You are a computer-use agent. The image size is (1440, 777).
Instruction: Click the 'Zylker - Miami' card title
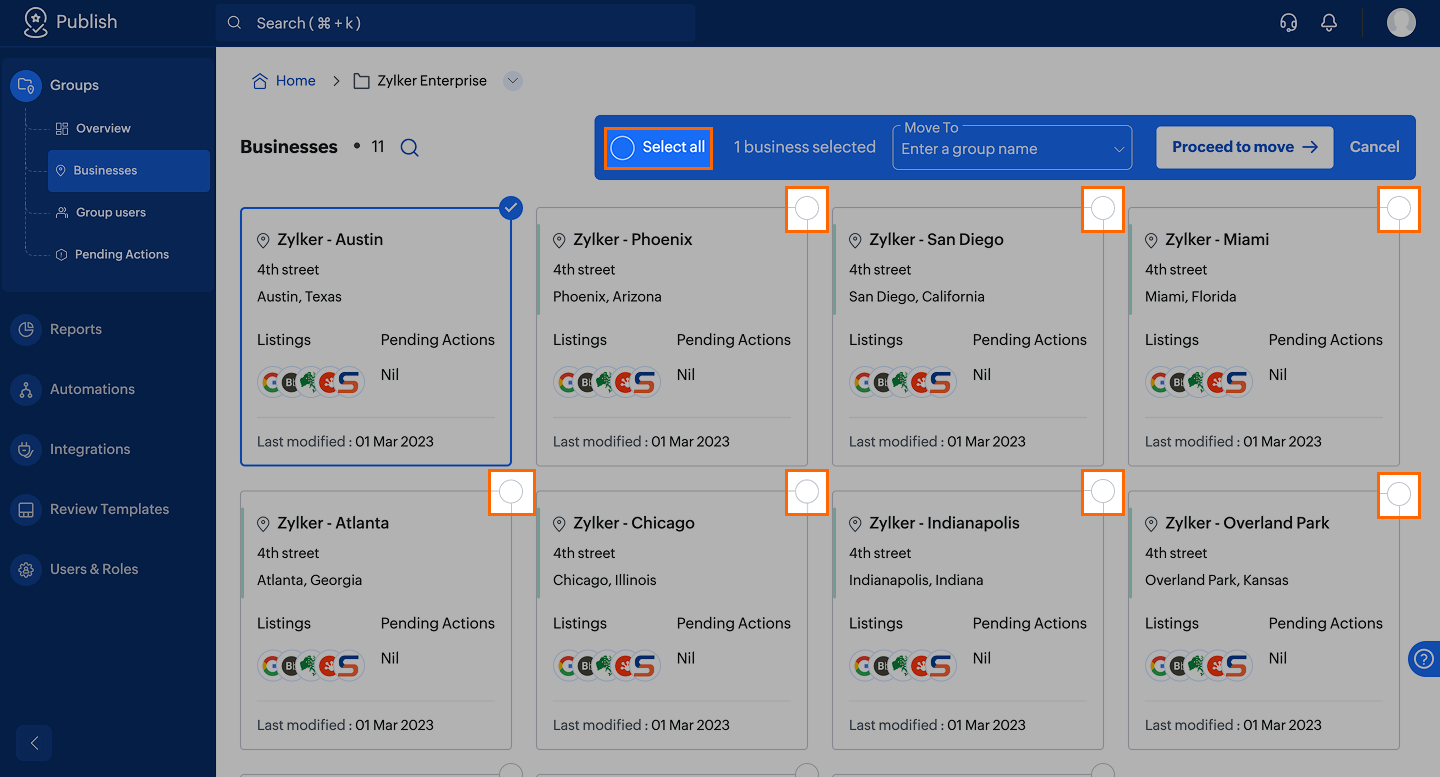pyautogui.click(x=1217, y=240)
